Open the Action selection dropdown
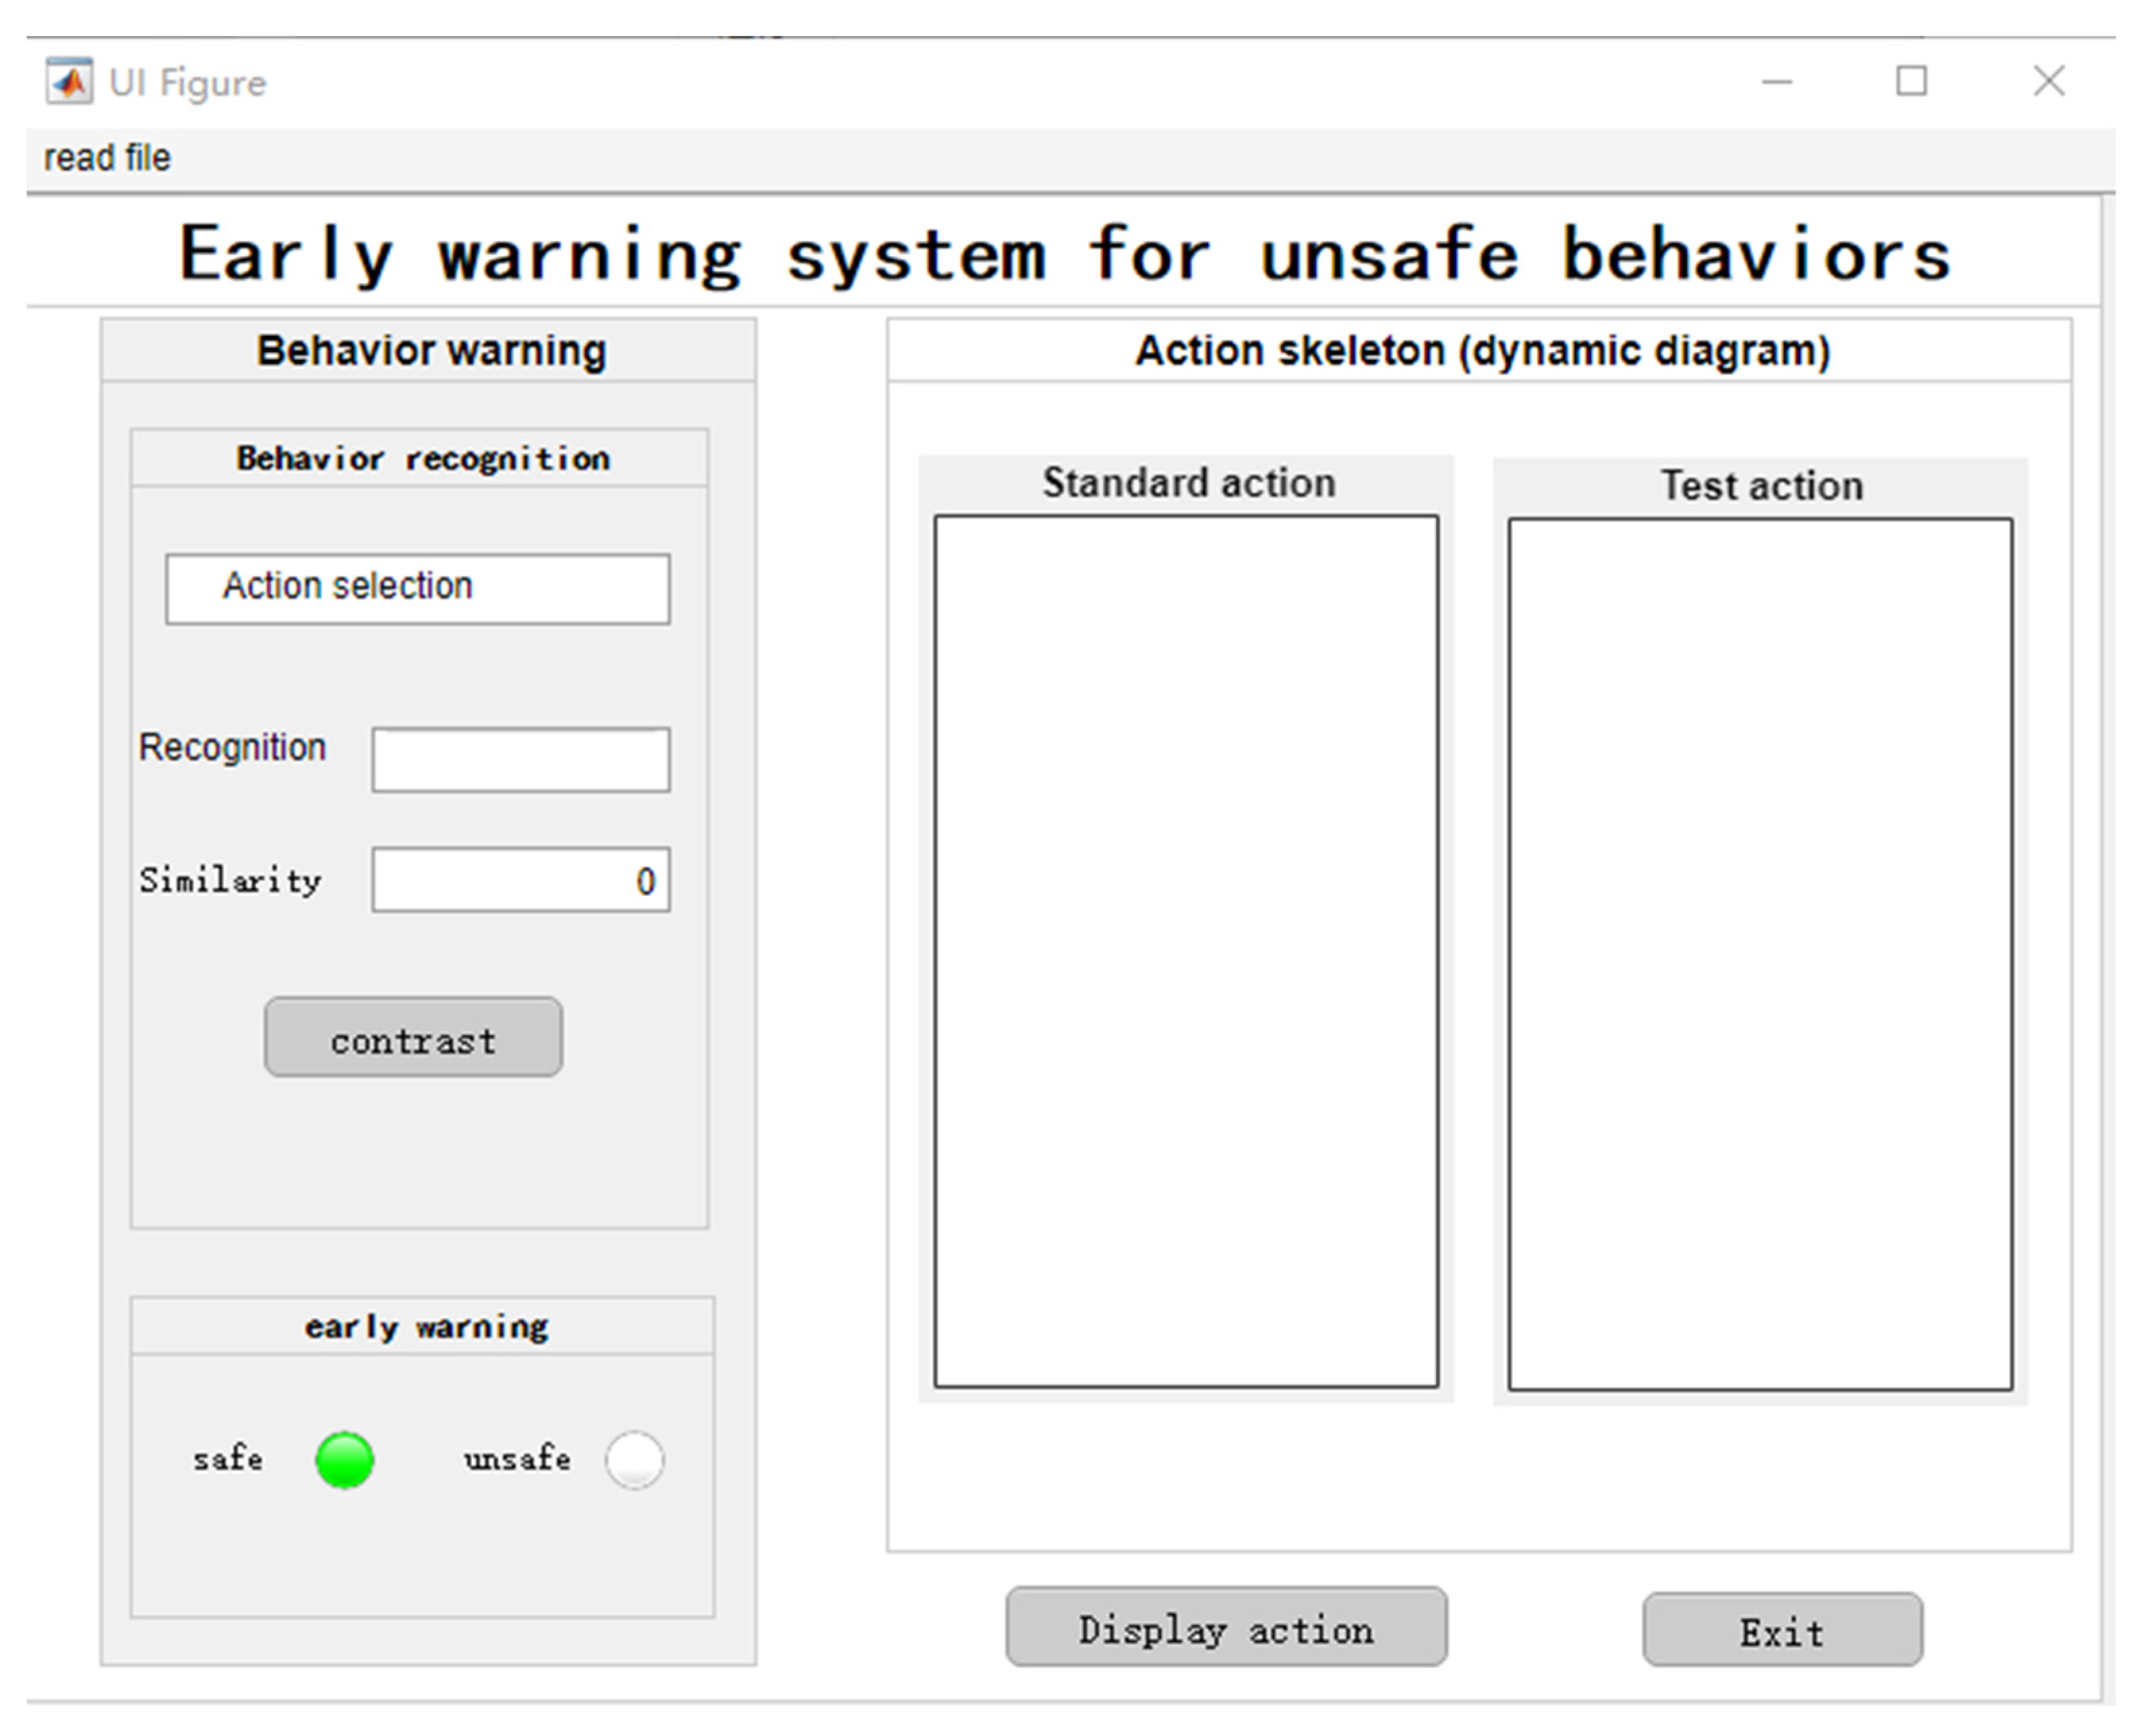This screenshot has width=2148, height=1736. (x=418, y=588)
